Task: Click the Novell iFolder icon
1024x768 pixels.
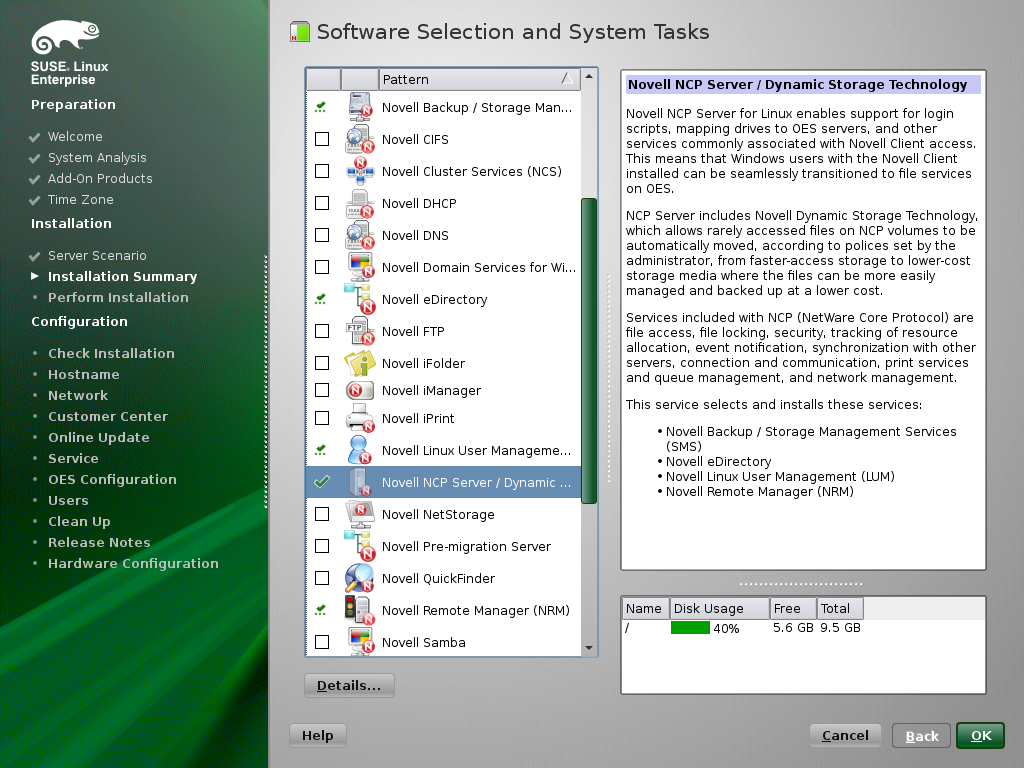Action: point(359,363)
